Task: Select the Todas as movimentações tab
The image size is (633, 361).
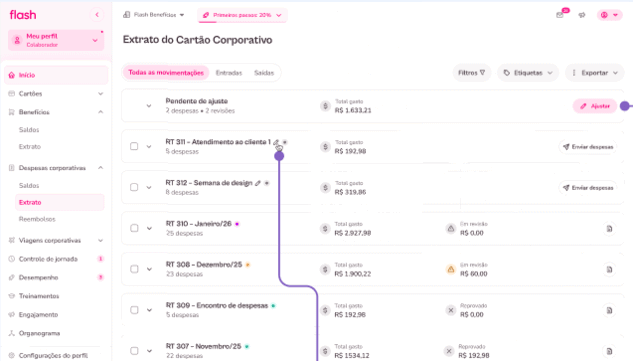Action: coord(166,73)
